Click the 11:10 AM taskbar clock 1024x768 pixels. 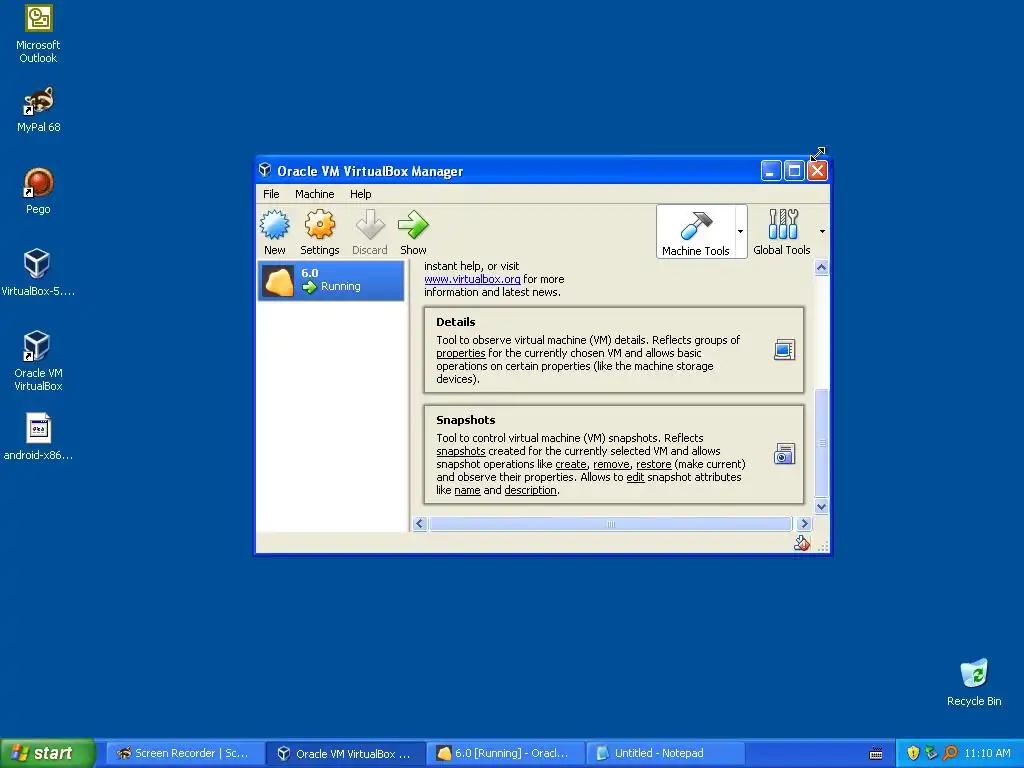coord(987,753)
